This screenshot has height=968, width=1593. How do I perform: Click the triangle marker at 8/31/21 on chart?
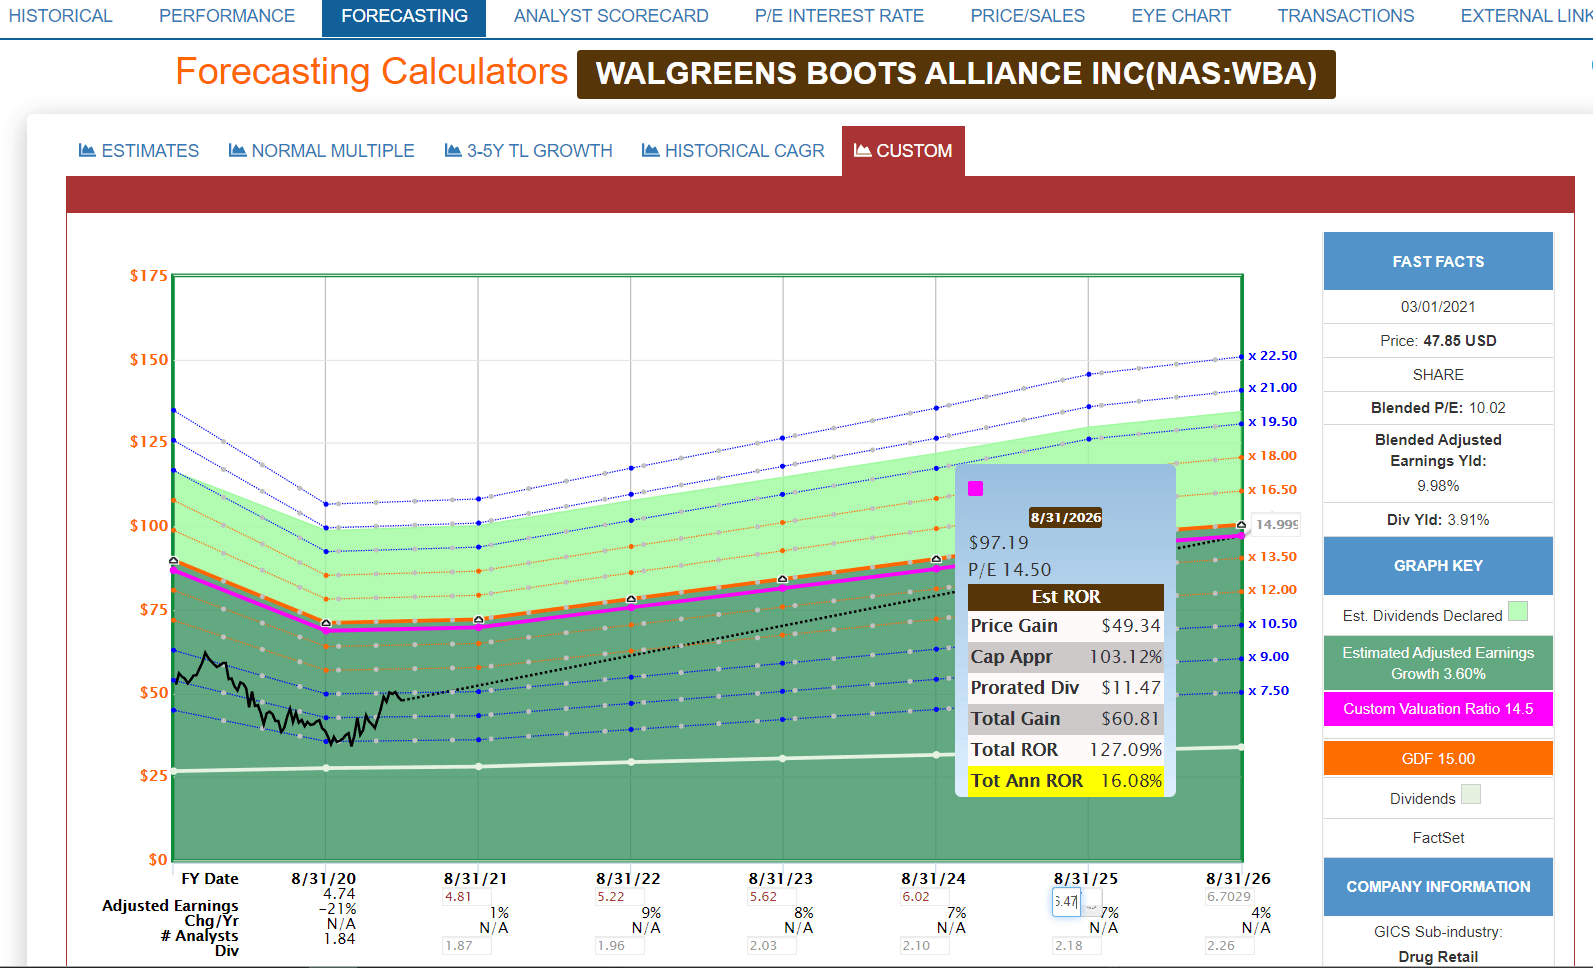click(478, 619)
